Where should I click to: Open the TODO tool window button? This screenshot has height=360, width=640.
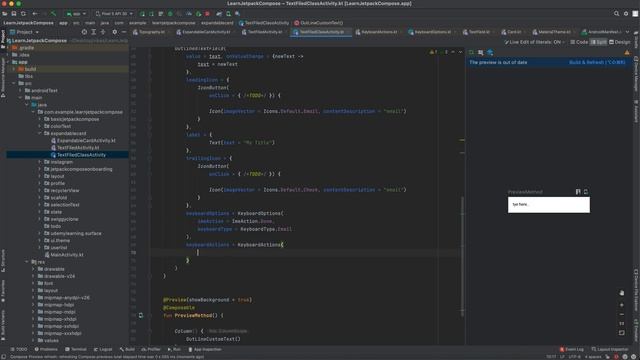coord(19,349)
